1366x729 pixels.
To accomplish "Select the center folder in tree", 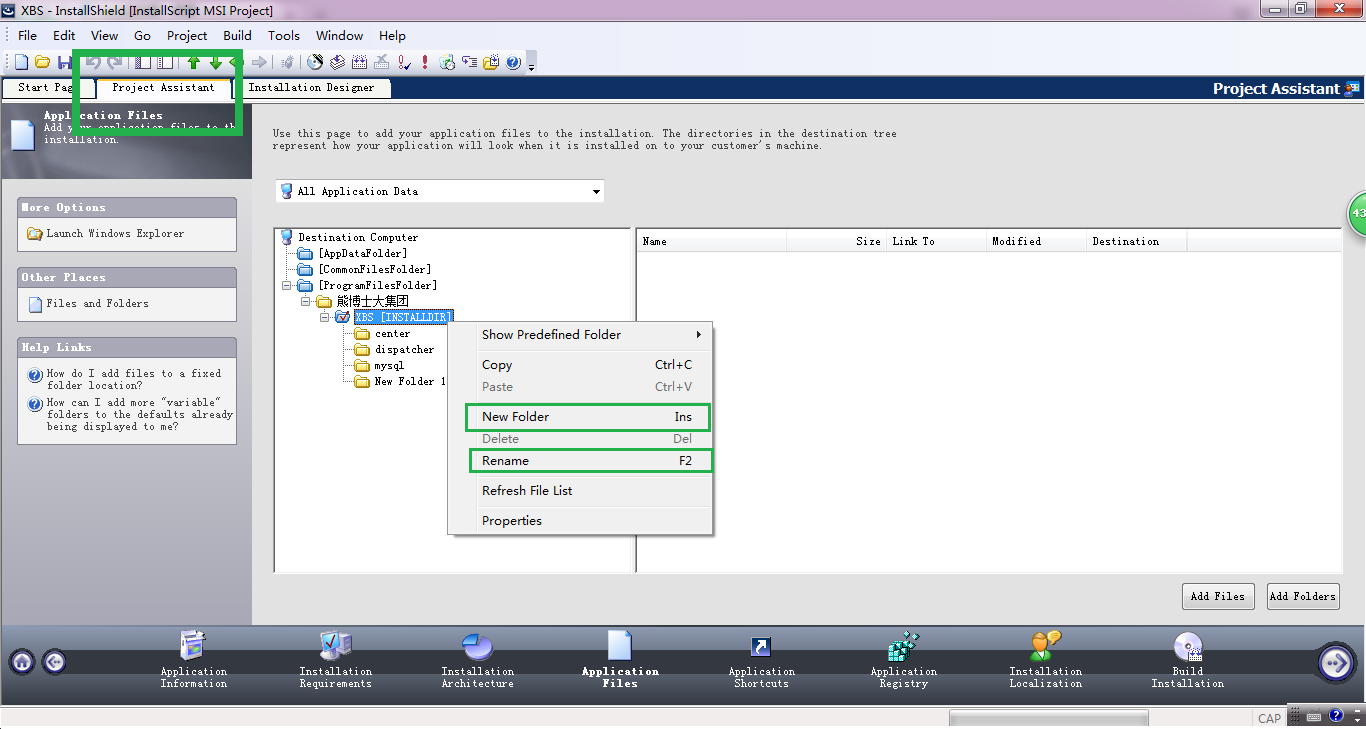I will tap(392, 334).
